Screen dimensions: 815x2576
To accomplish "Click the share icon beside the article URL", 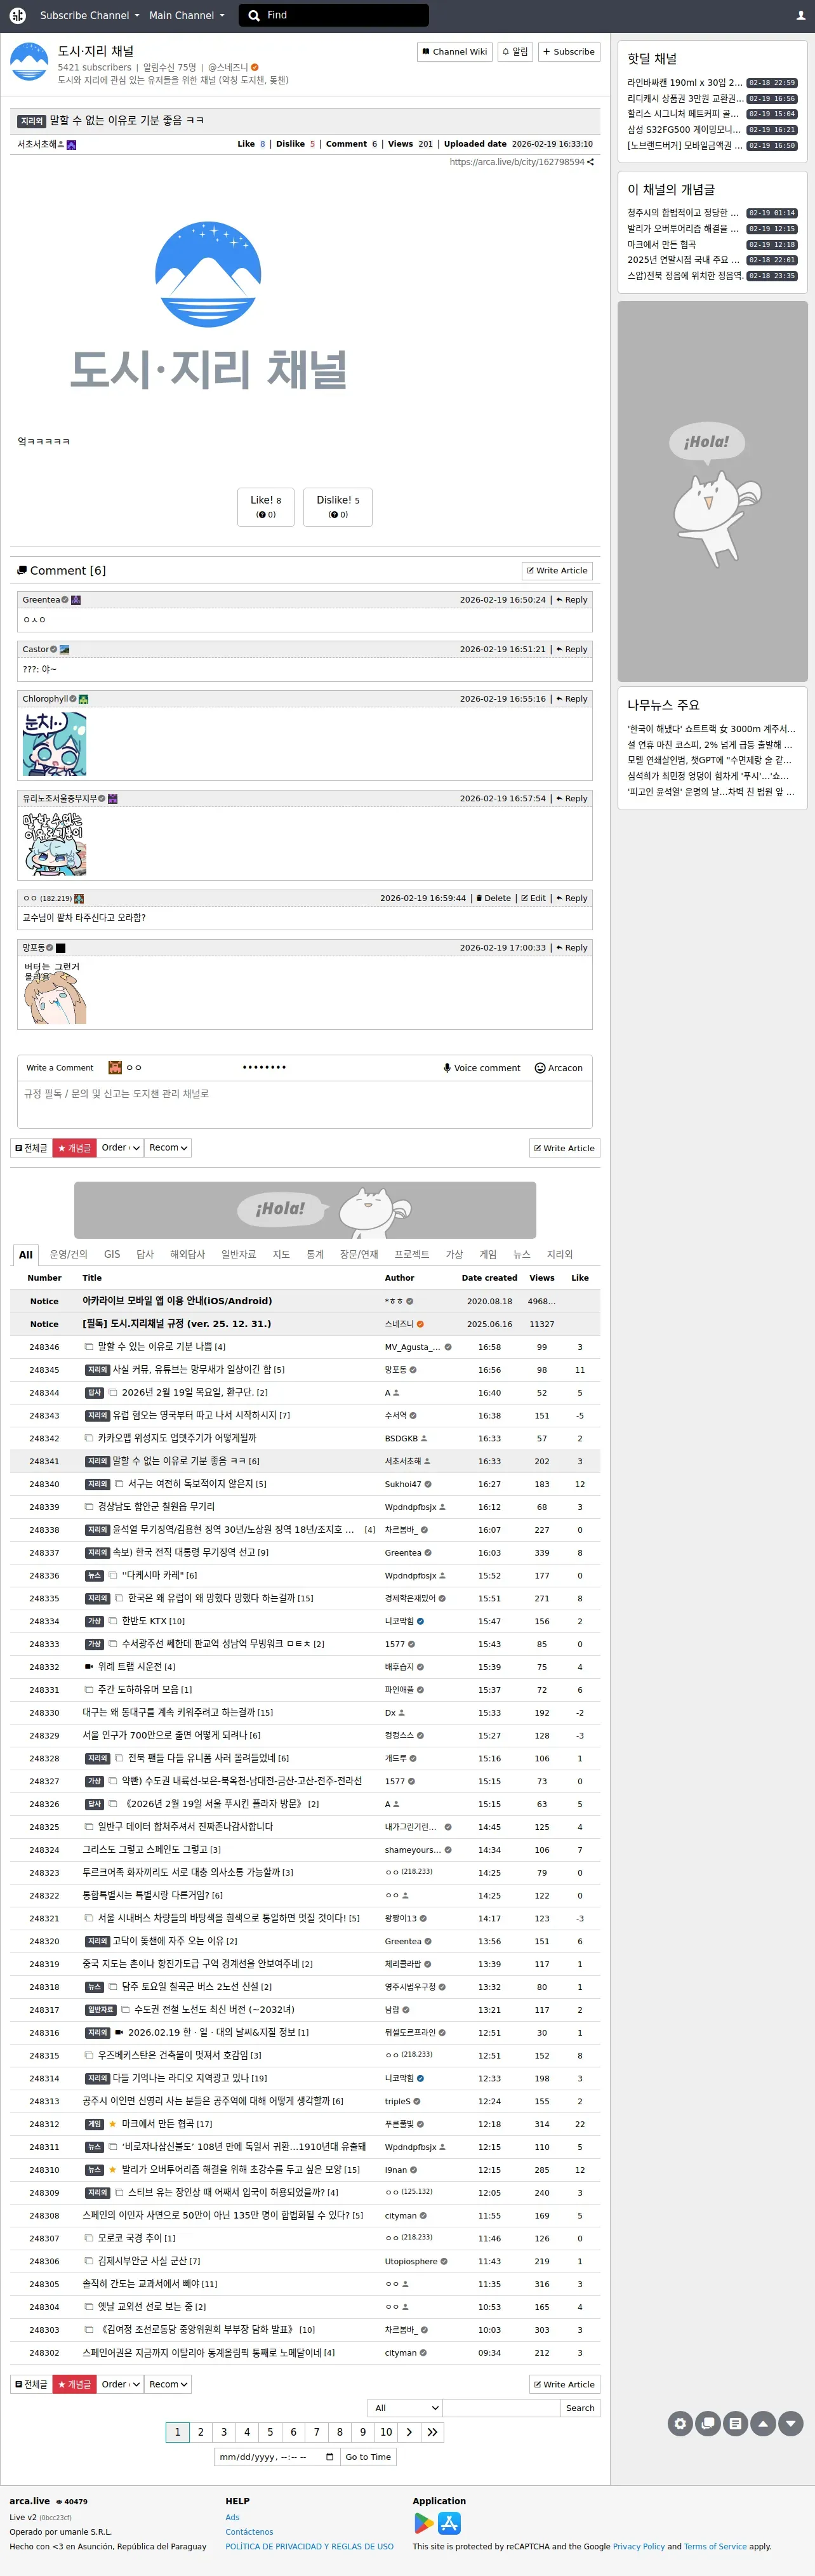I will pos(590,162).
